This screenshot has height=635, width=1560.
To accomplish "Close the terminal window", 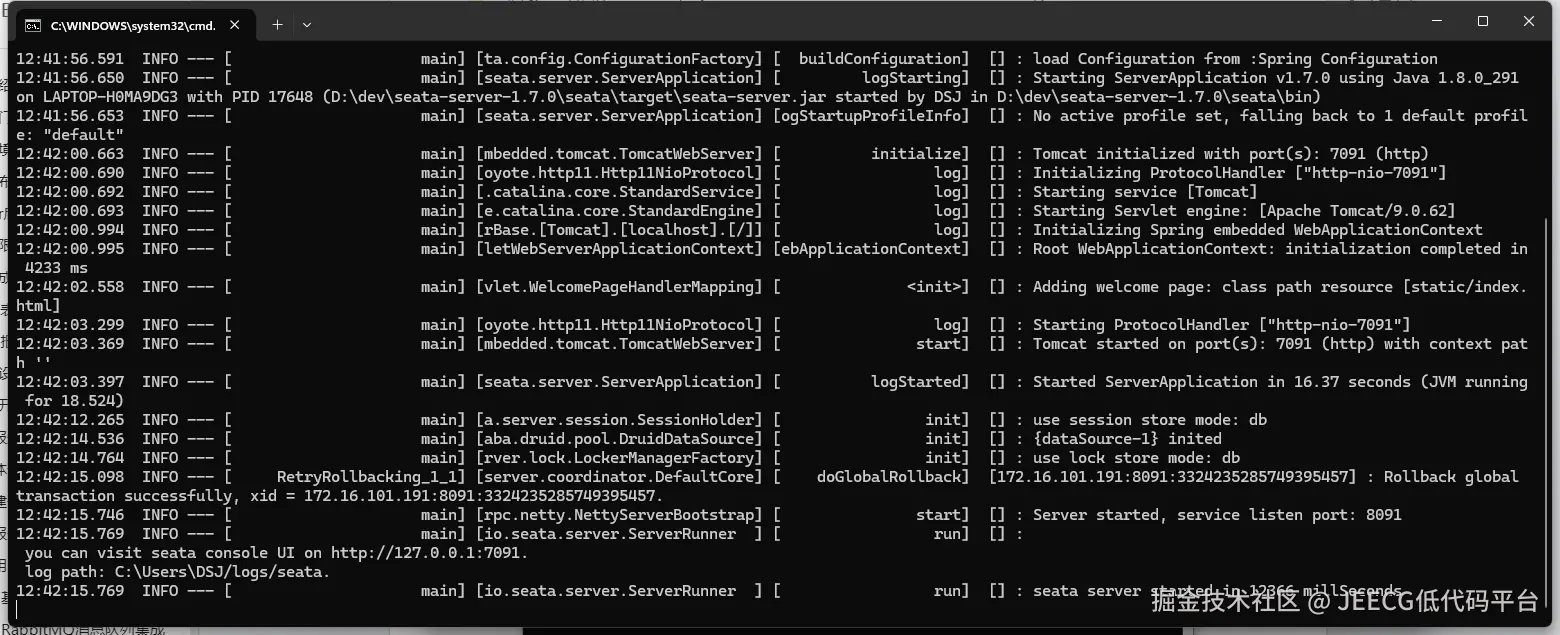I will pos(1529,21).
